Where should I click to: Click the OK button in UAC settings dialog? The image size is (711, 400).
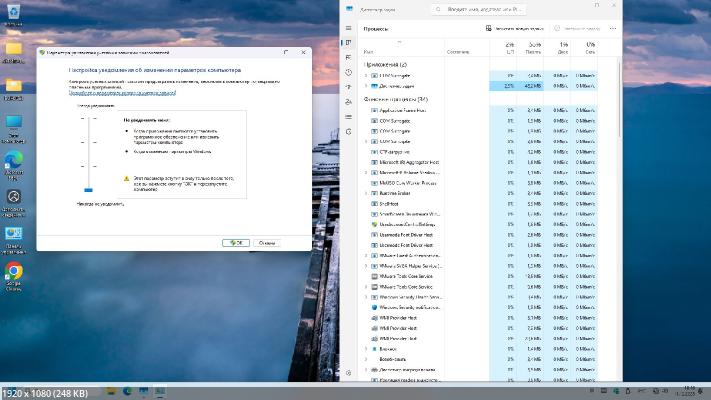pyautogui.click(x=235, y=242)
